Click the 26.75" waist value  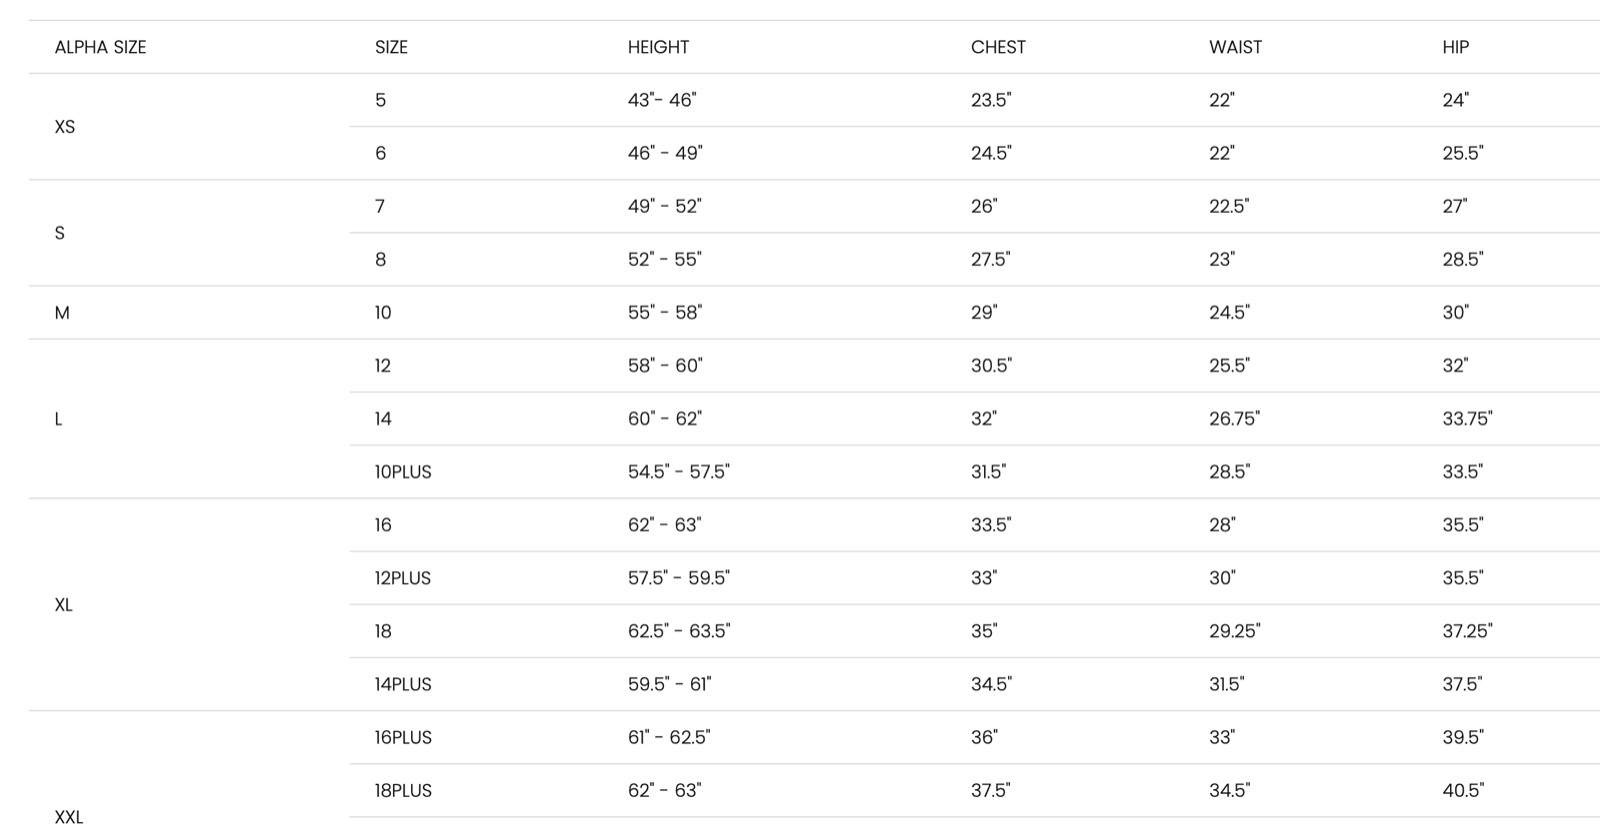pos(1234,419)
